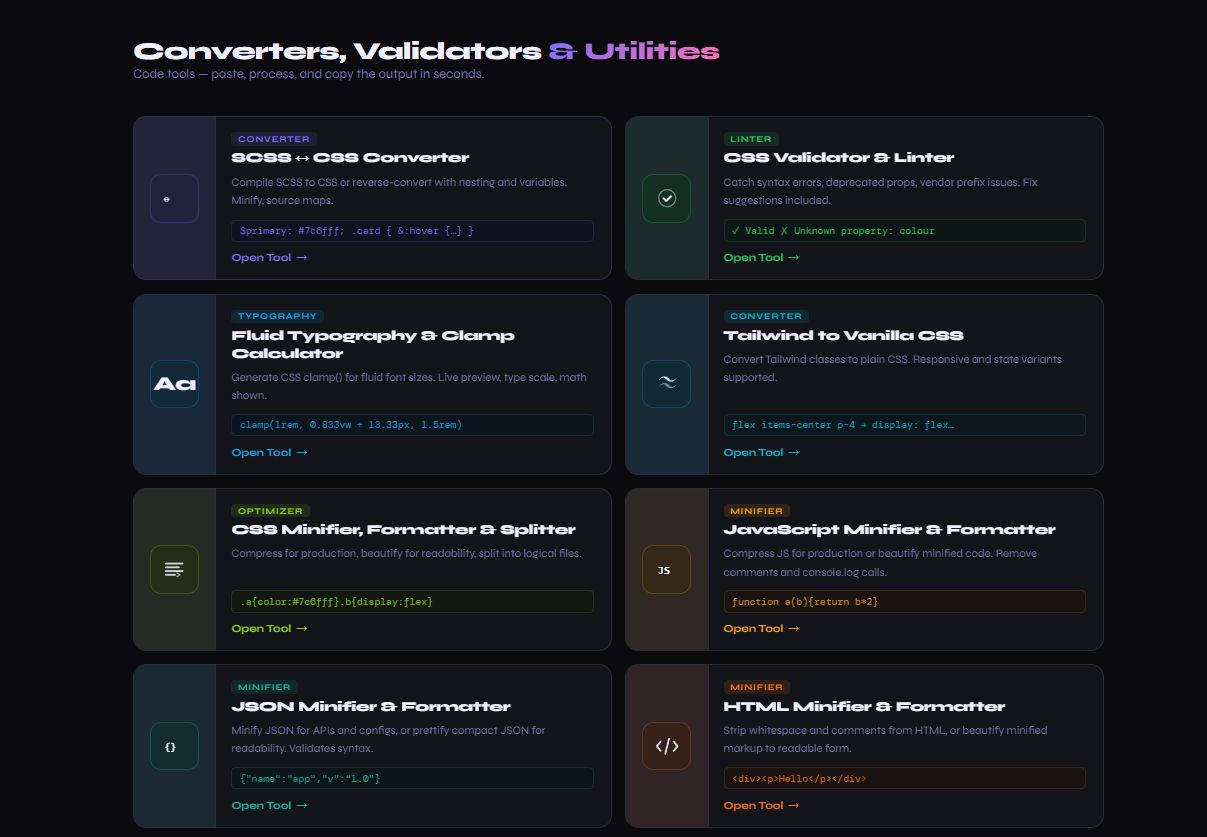Click the clamp(1rem...) code snippet
This screenshot has height=837, width=1207.
(x=412, y=425)
